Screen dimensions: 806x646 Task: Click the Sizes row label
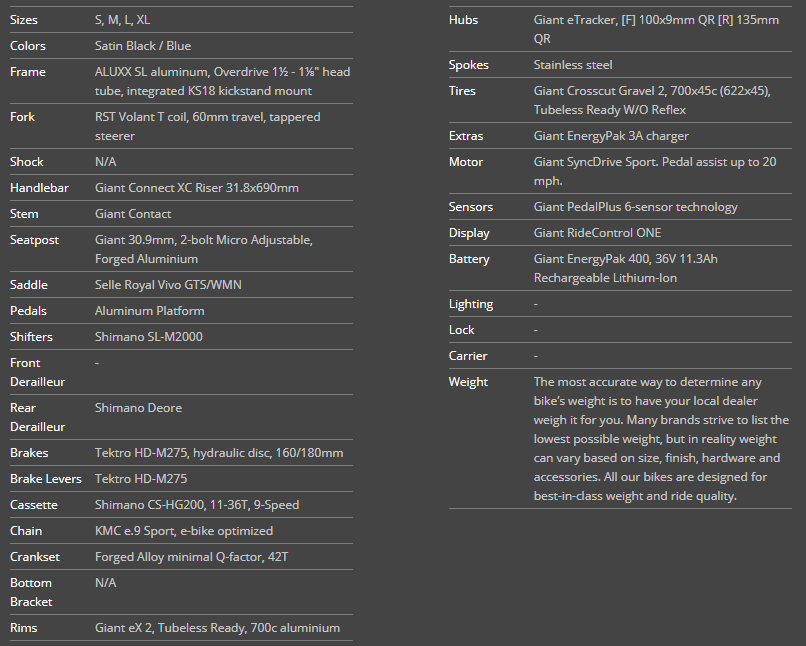pos(24,20)
